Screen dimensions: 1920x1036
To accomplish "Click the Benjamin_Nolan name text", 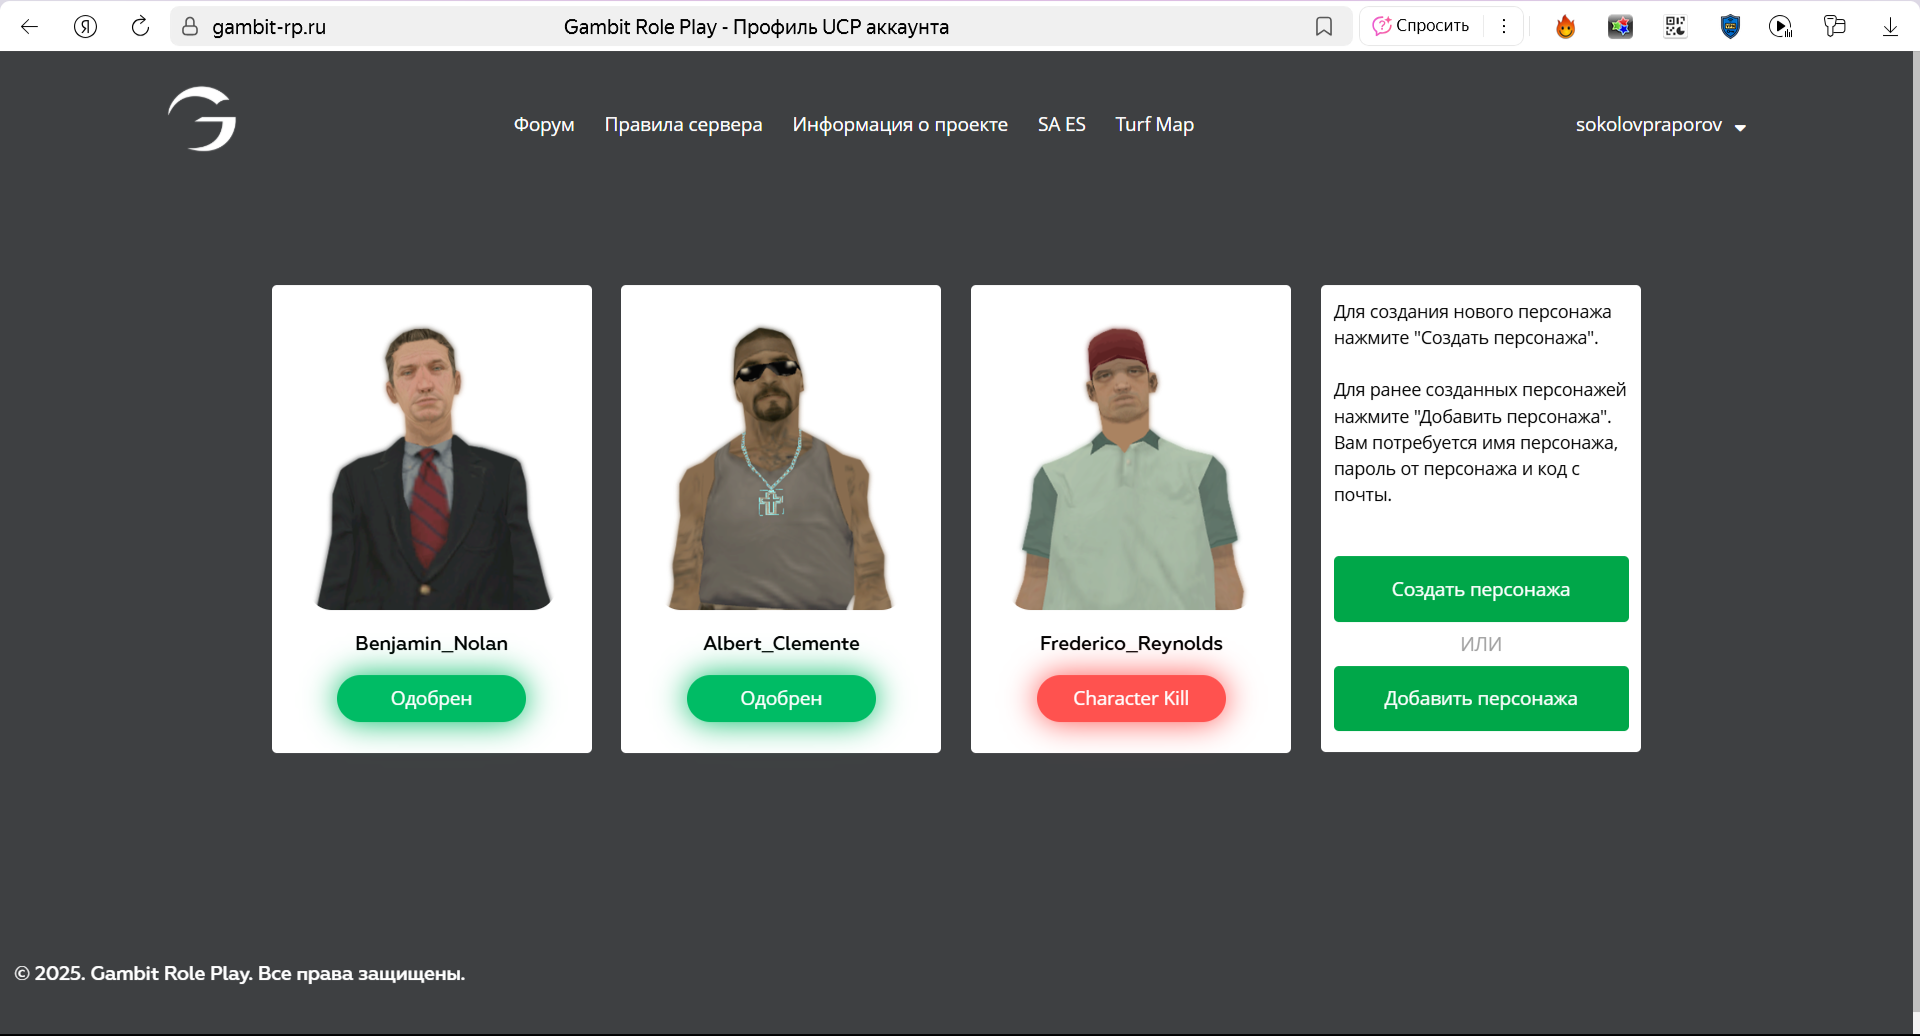I will point(432,643).
